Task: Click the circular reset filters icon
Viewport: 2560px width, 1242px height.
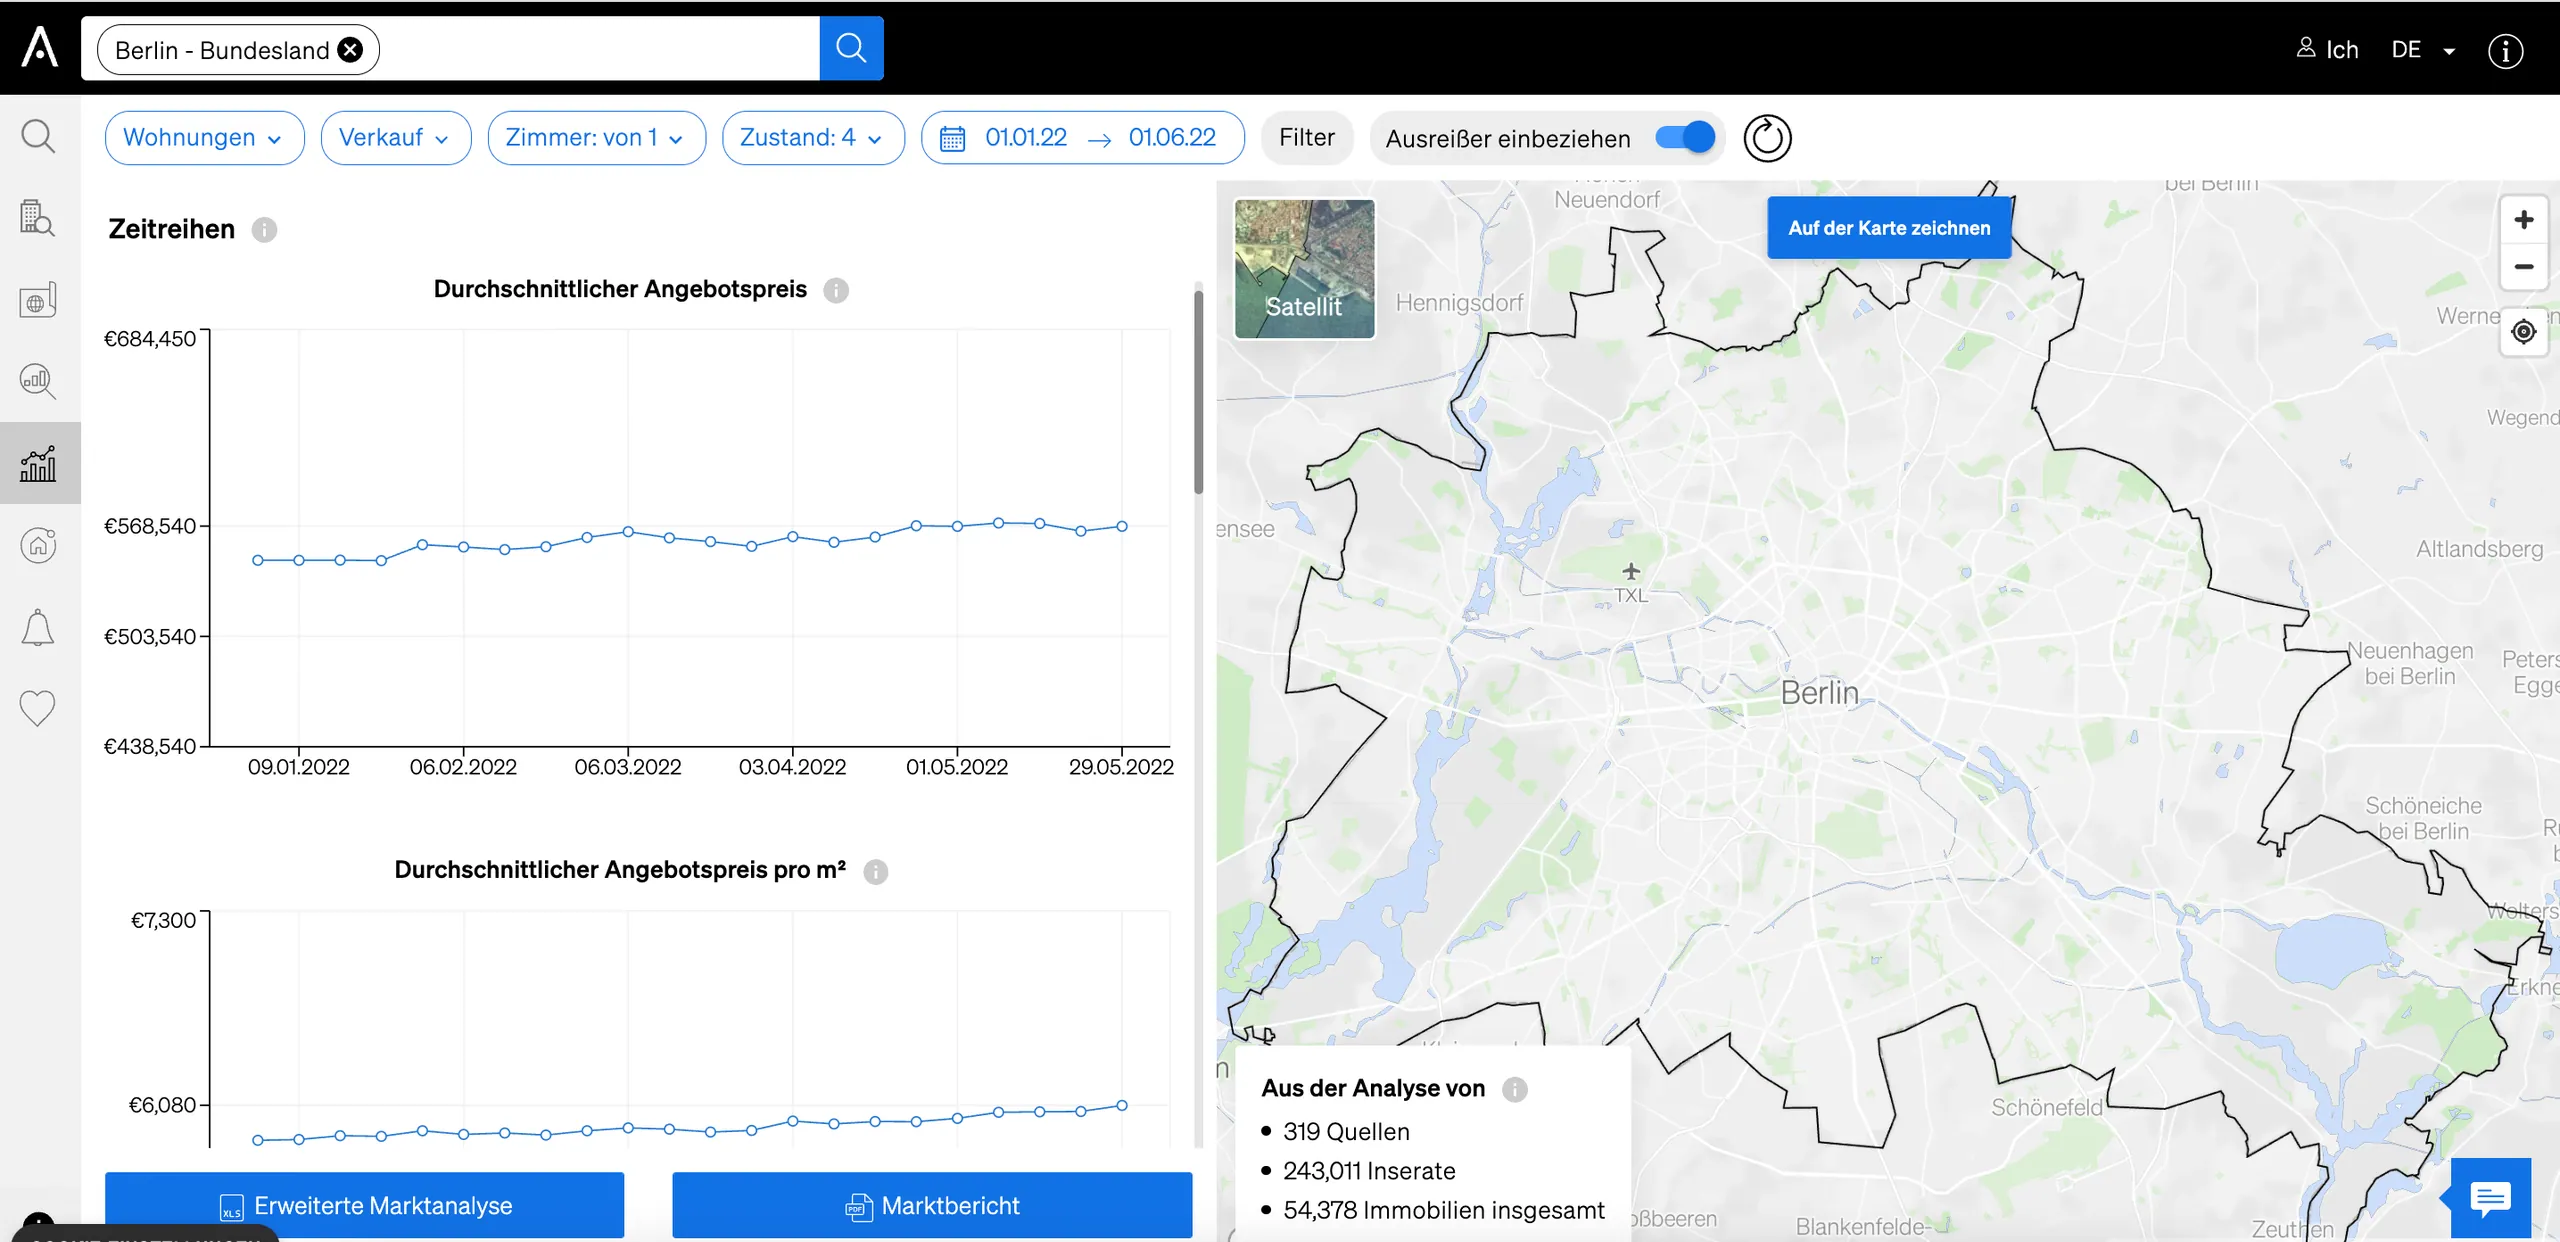Action: 1767,138
